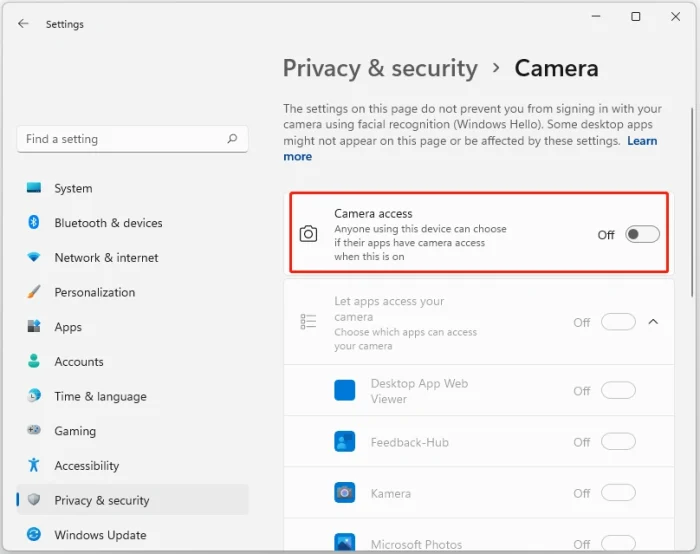This screenshot has height=554, width=700.
Task: Click the Gaming controller icon
Action: pos(34,430)
